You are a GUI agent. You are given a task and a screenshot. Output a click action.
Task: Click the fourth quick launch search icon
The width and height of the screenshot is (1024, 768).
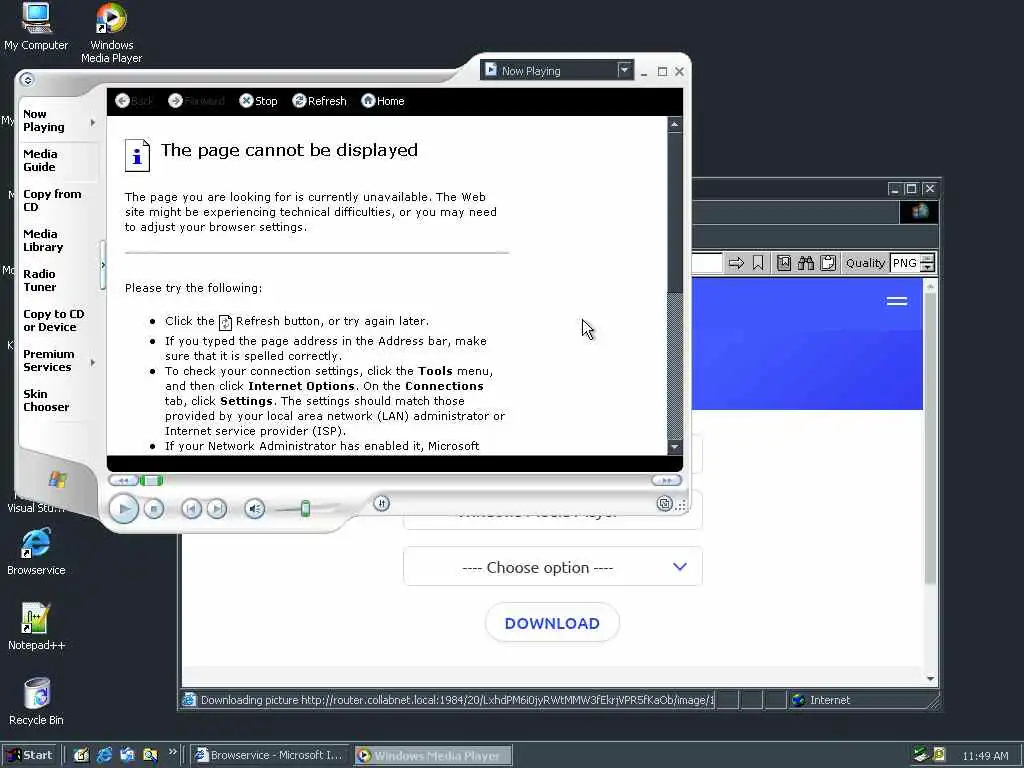click(150, 756)
